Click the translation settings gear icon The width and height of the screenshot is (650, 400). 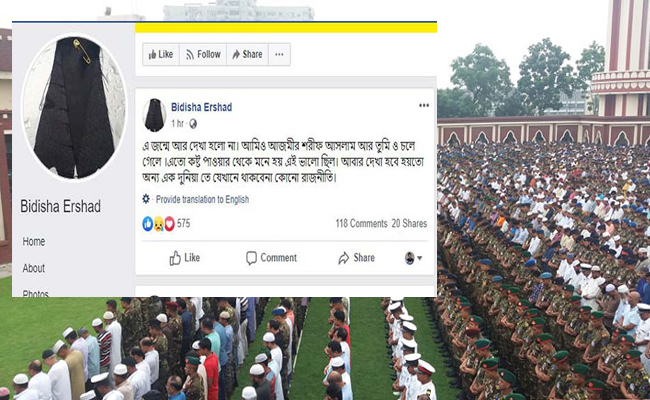point(146,199)
